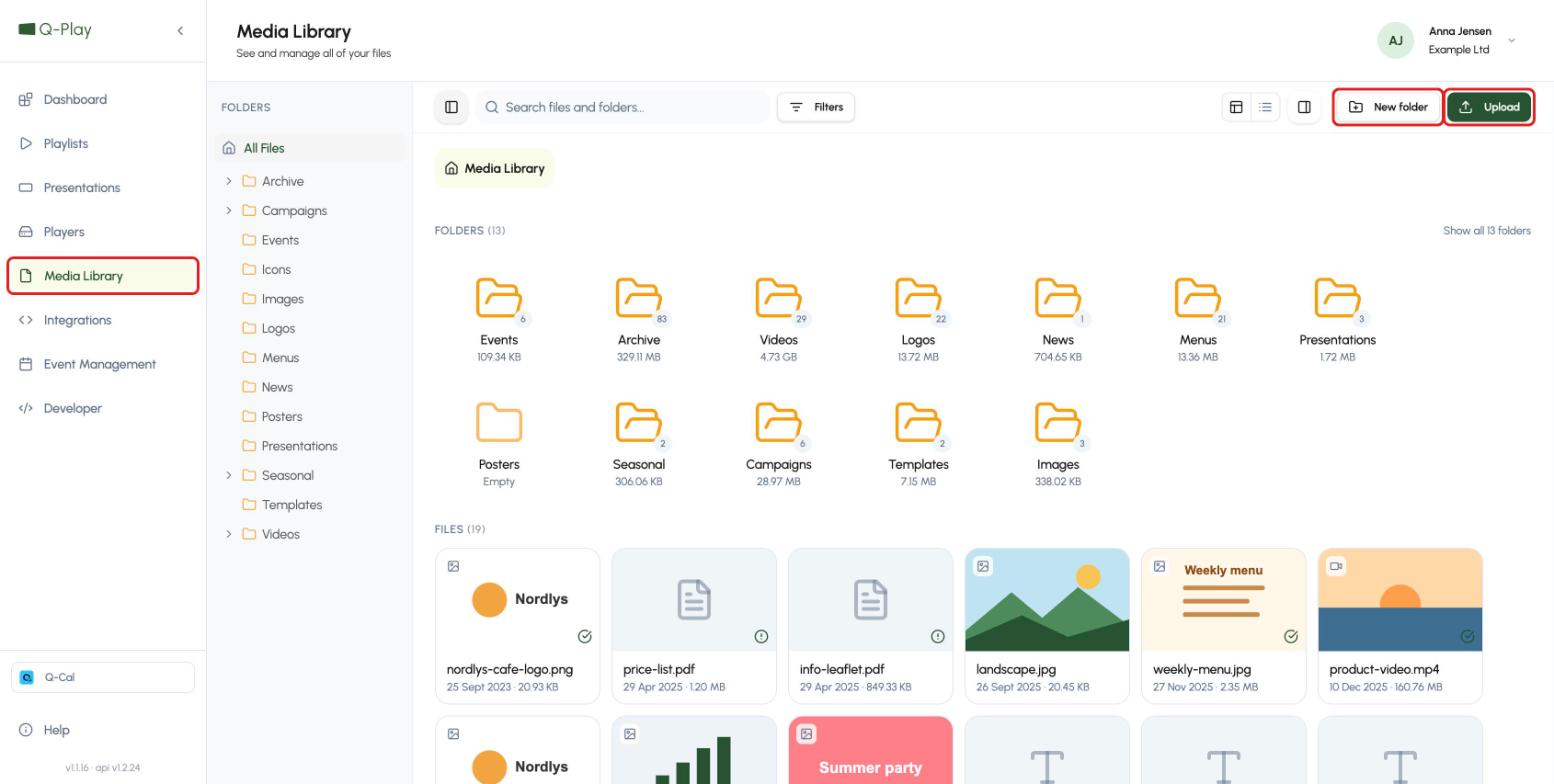The height and width of the screenshot is (784, 1554).
Task: Open the Videos folder icon in grid
Action: pos(778,298)
